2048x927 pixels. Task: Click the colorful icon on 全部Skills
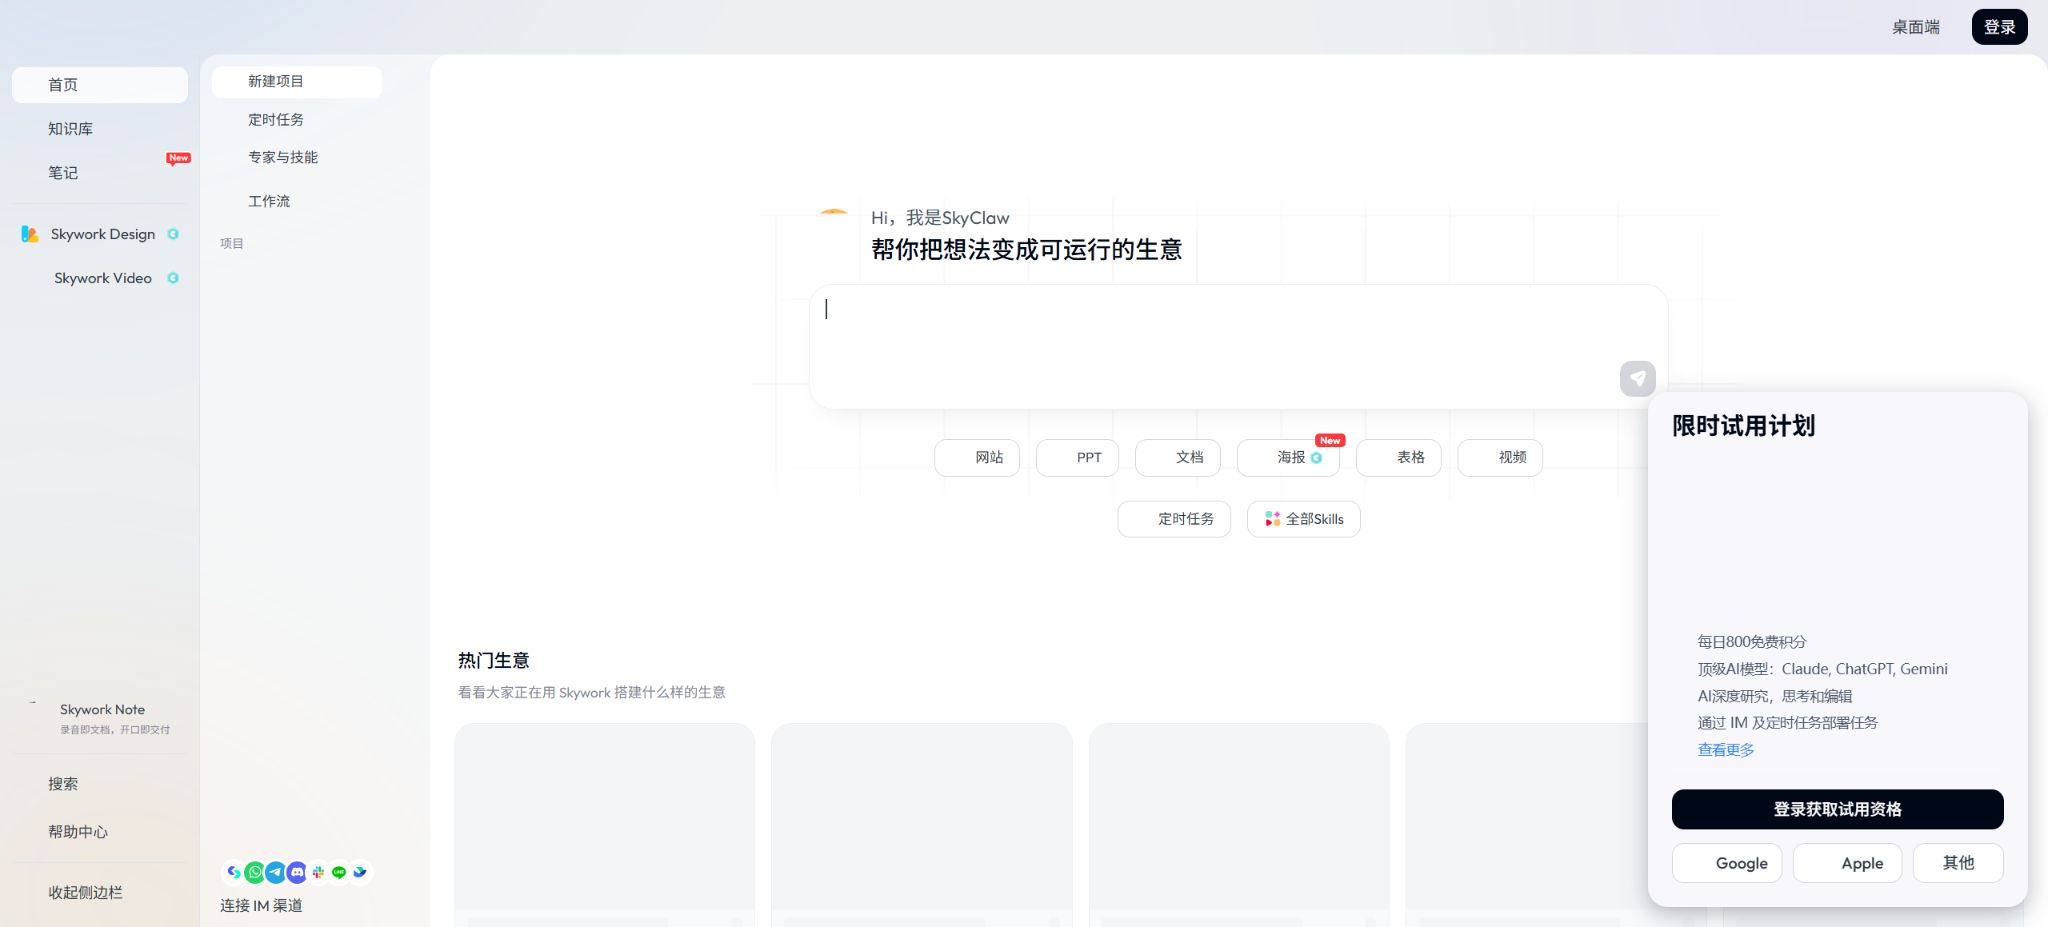tap(1272, 519)
